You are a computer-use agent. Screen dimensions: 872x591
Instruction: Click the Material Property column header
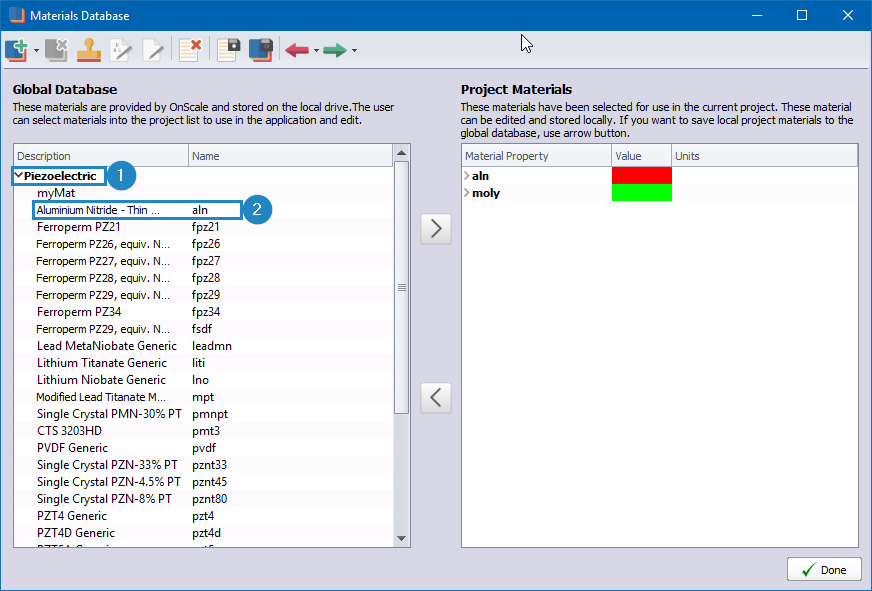pos(537,156)
